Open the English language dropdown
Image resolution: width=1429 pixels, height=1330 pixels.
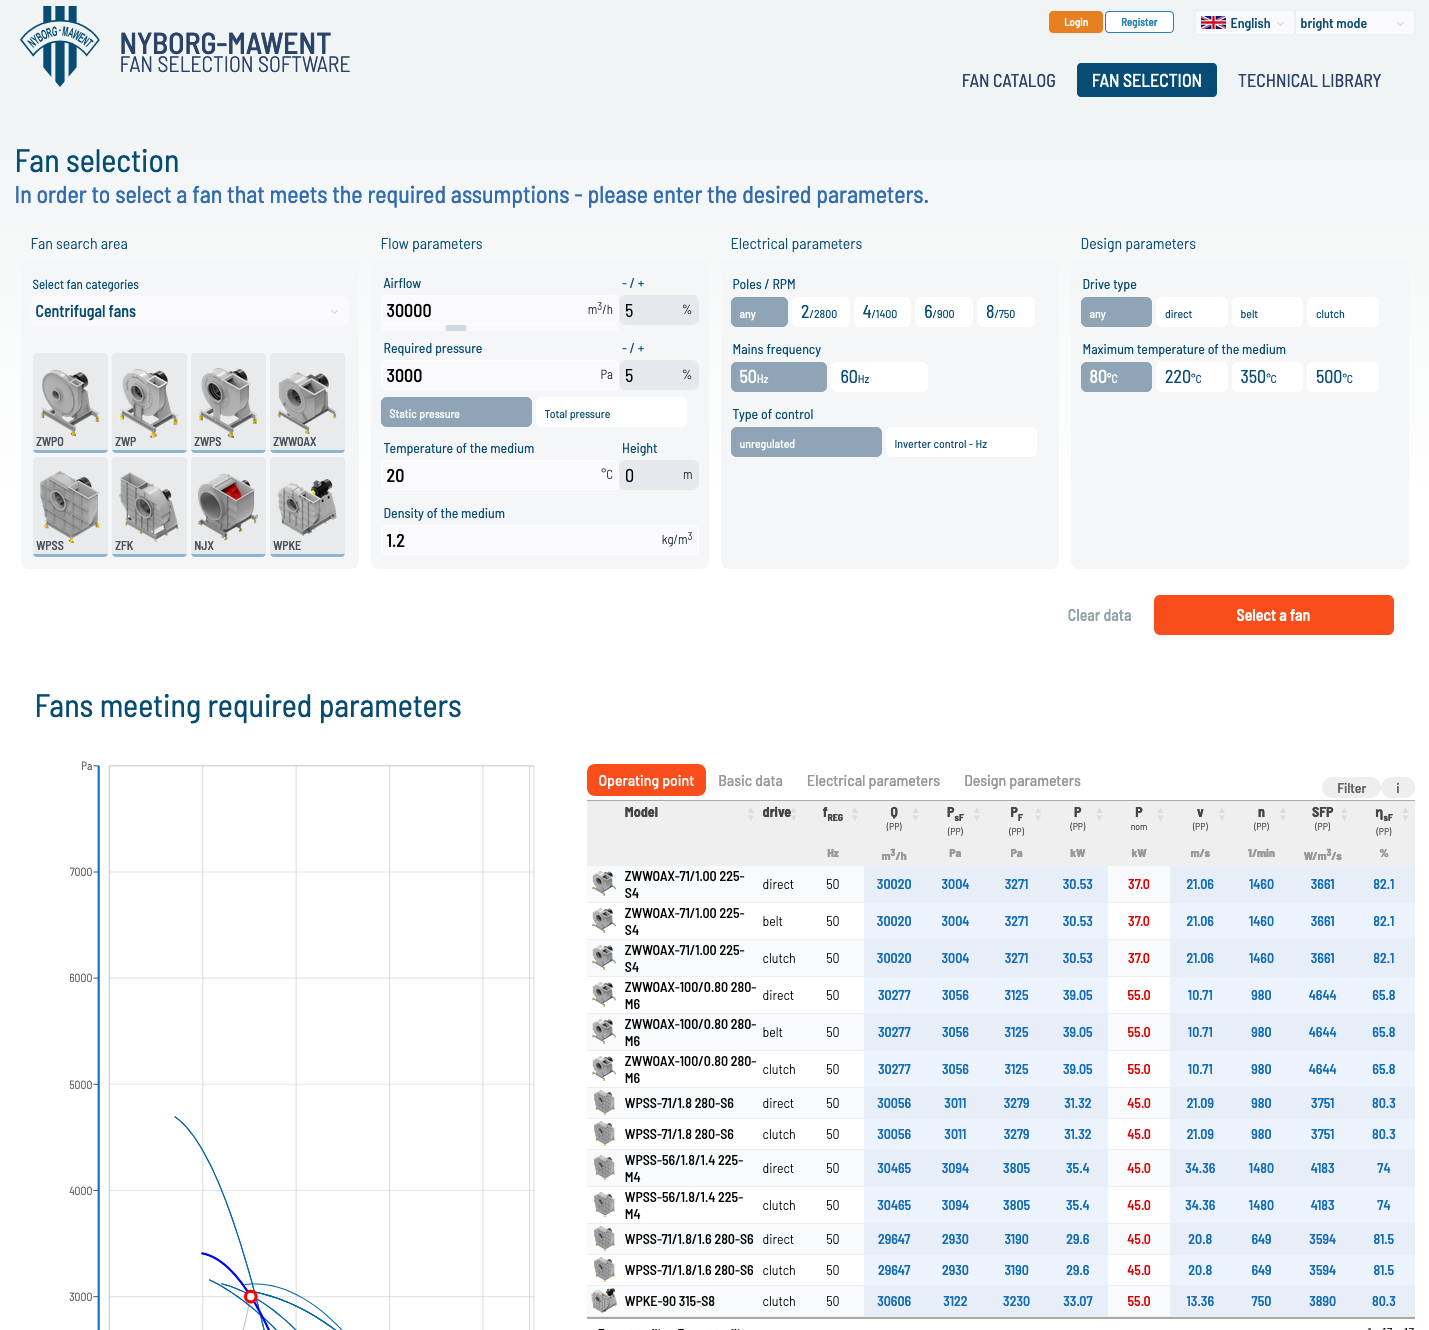pyautogui.click(x=1243, y=23)
